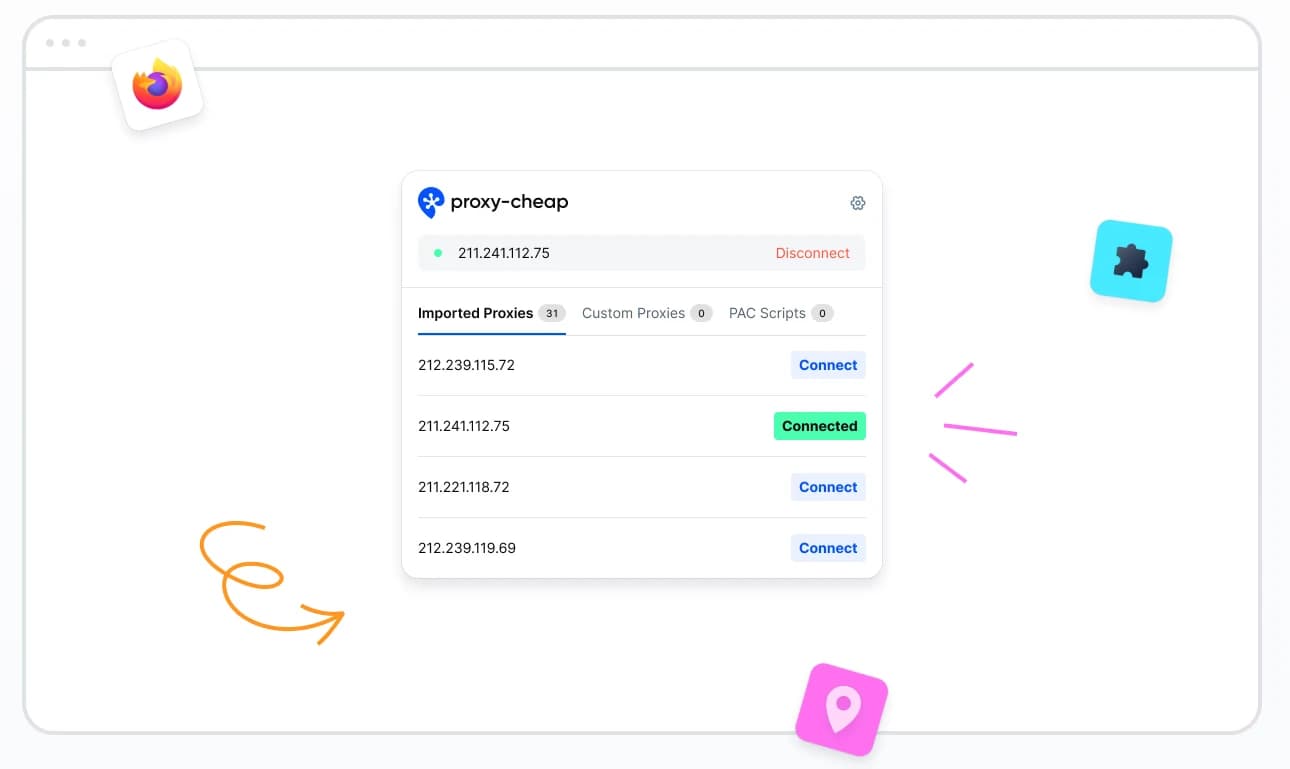Connect to proxy 212.239.115.72

[828, 365]
